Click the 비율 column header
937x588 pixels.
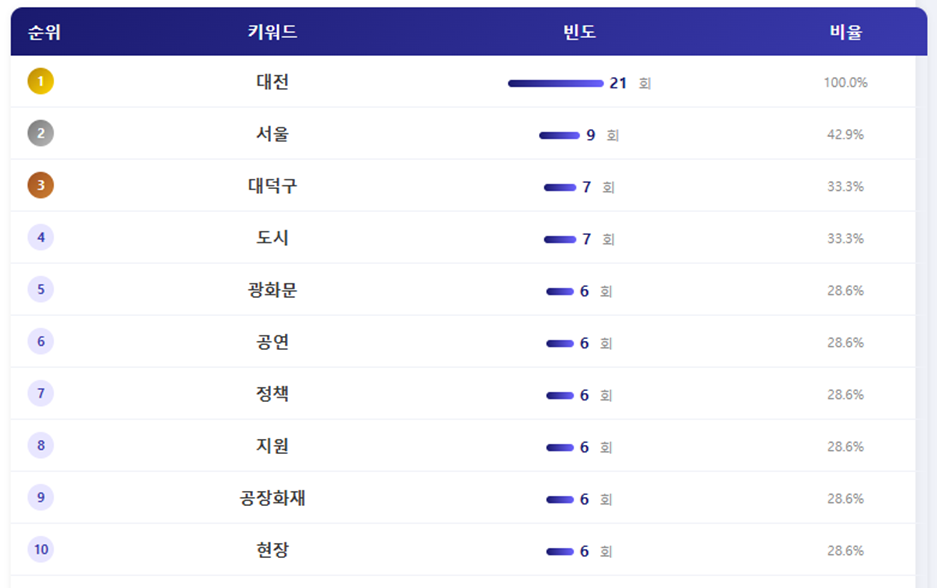click(845, 32)
